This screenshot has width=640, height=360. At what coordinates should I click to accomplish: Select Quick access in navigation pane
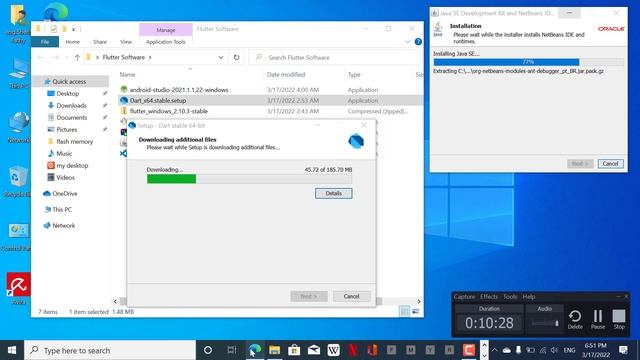click(x=69, y=82)
